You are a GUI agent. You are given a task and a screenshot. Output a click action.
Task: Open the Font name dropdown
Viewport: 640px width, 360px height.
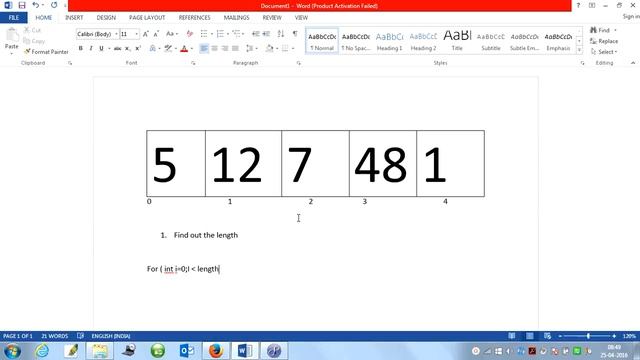pyautogui.click(x=116, y=34)
